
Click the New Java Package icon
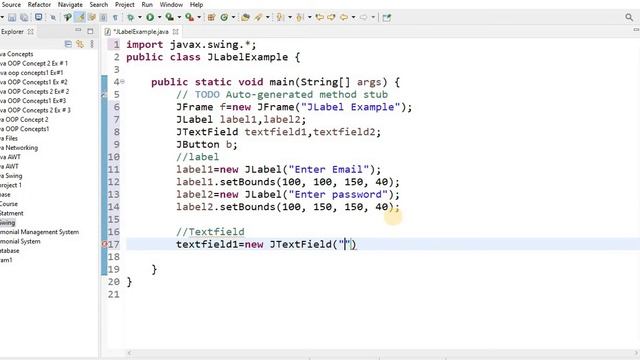(211, 17)
